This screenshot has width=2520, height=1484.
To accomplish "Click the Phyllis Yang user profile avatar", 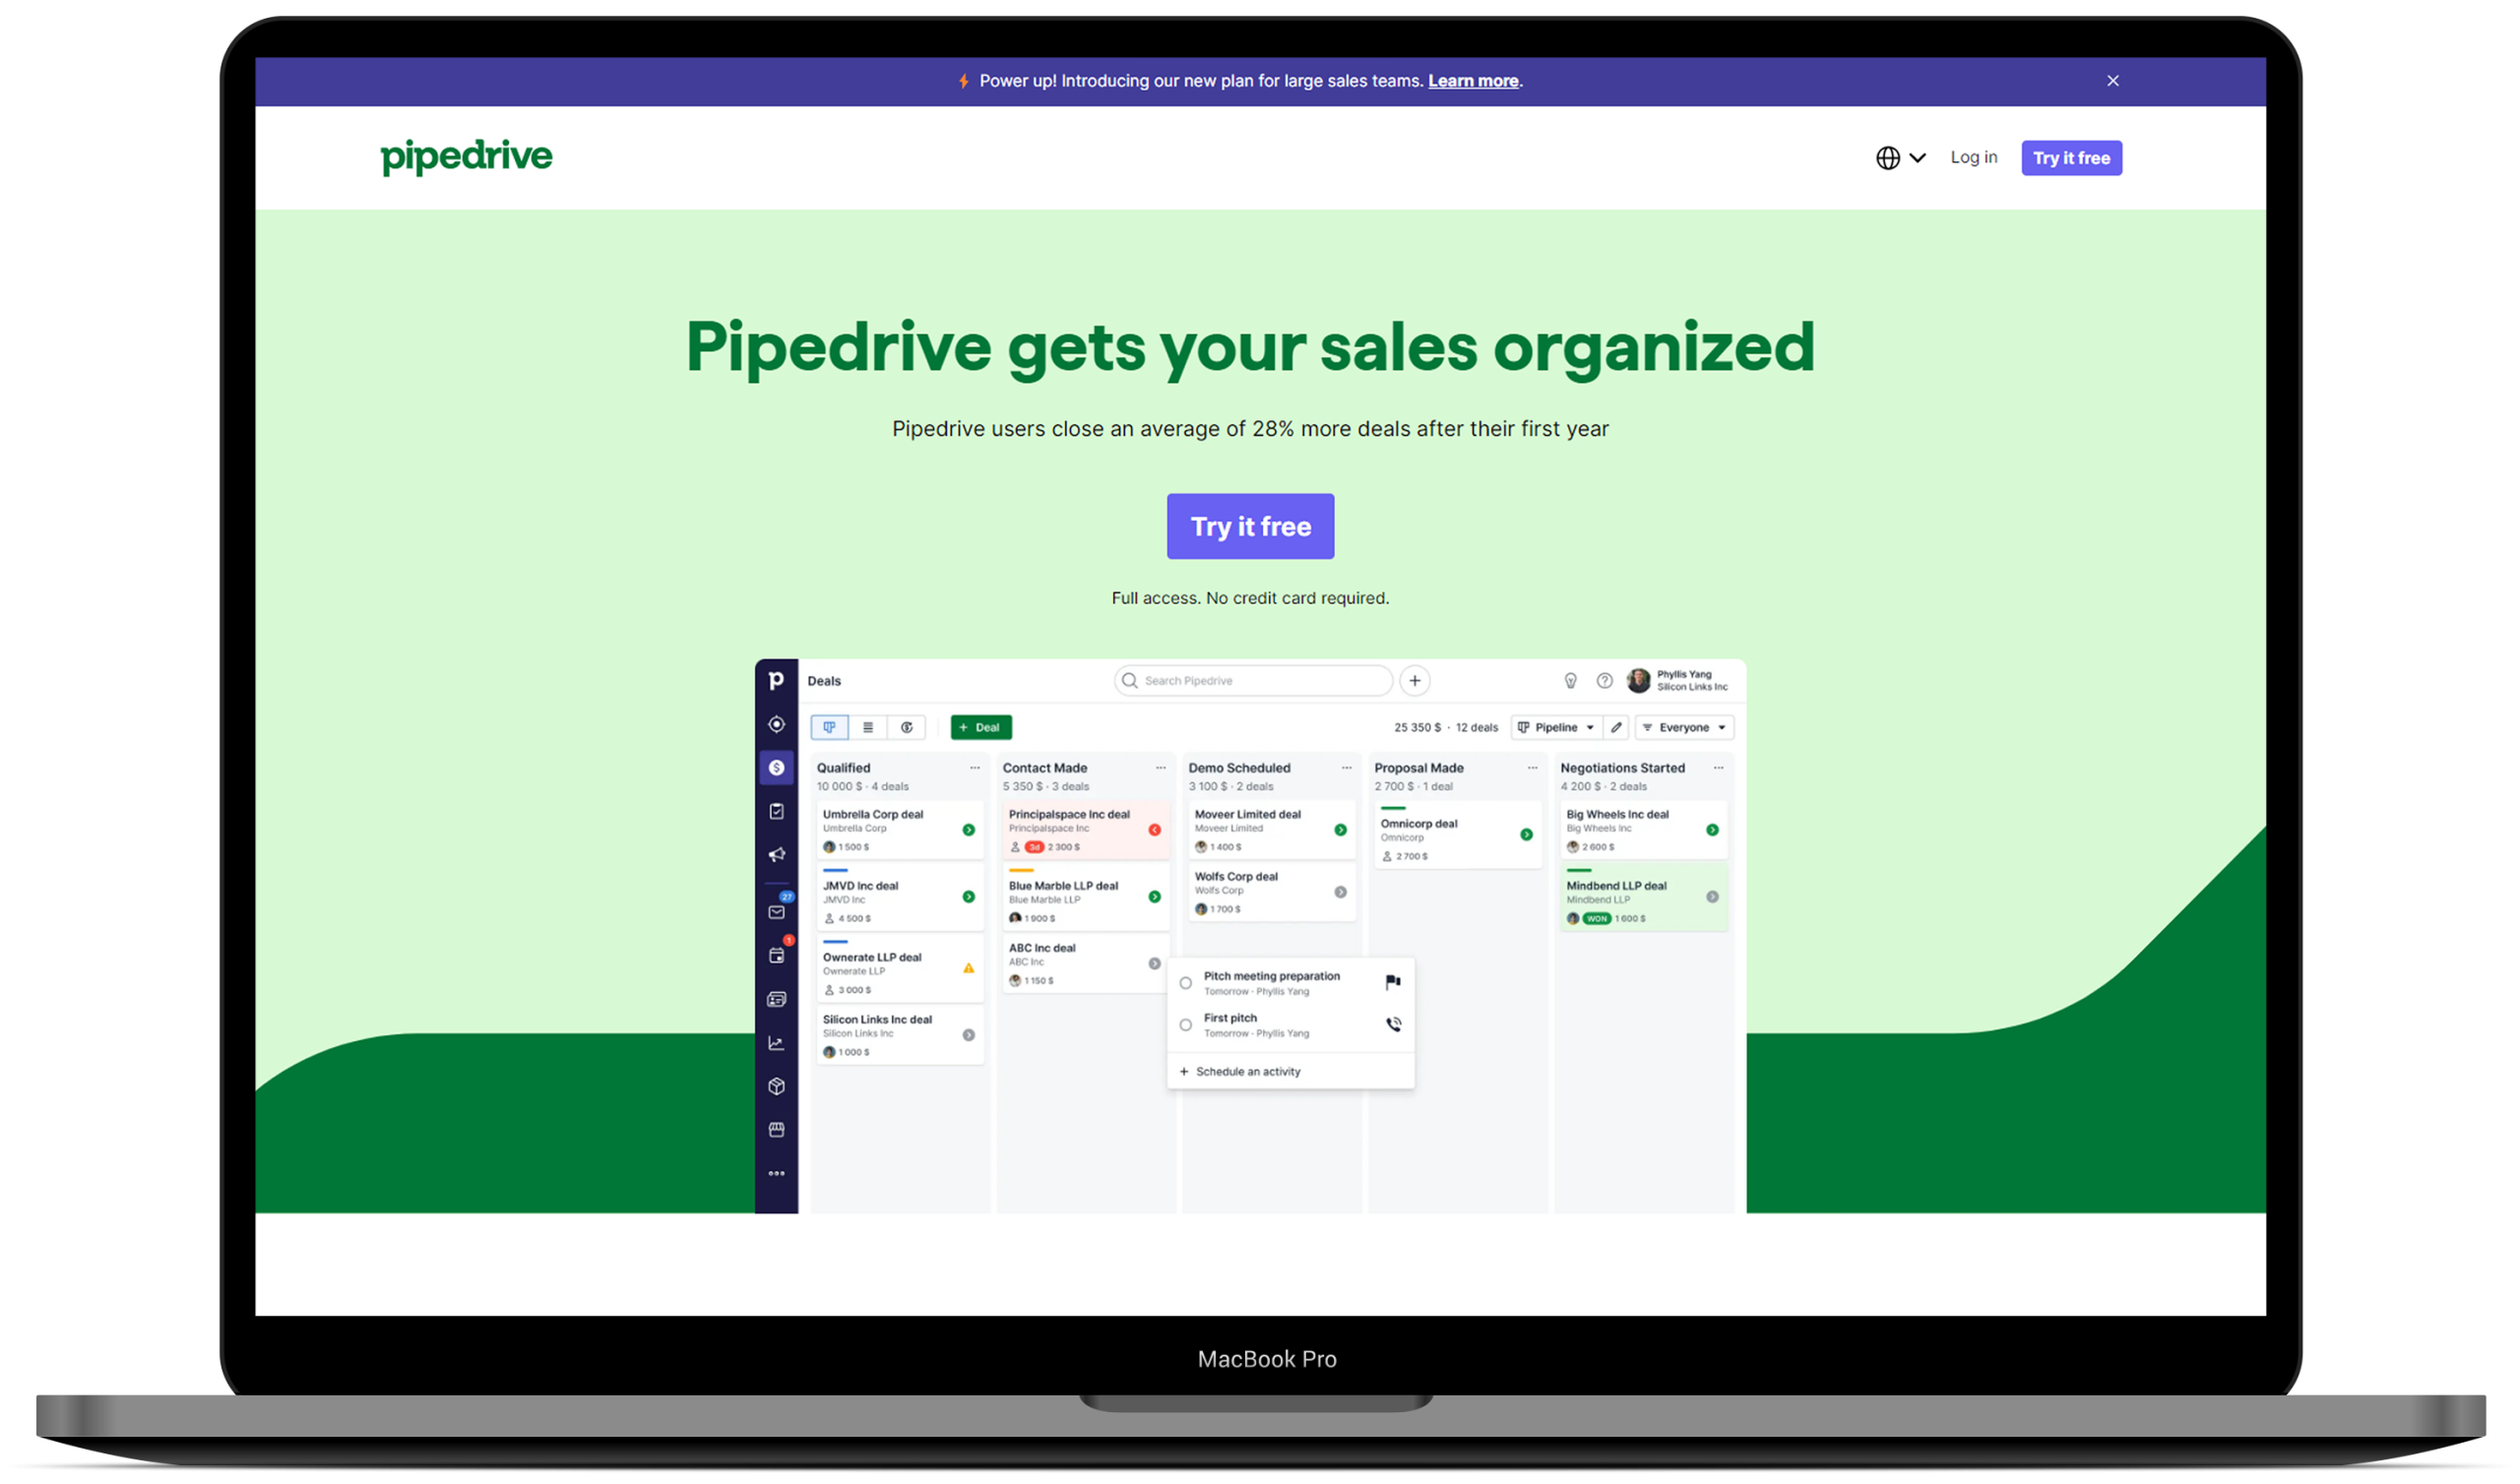I will 1644,682.
